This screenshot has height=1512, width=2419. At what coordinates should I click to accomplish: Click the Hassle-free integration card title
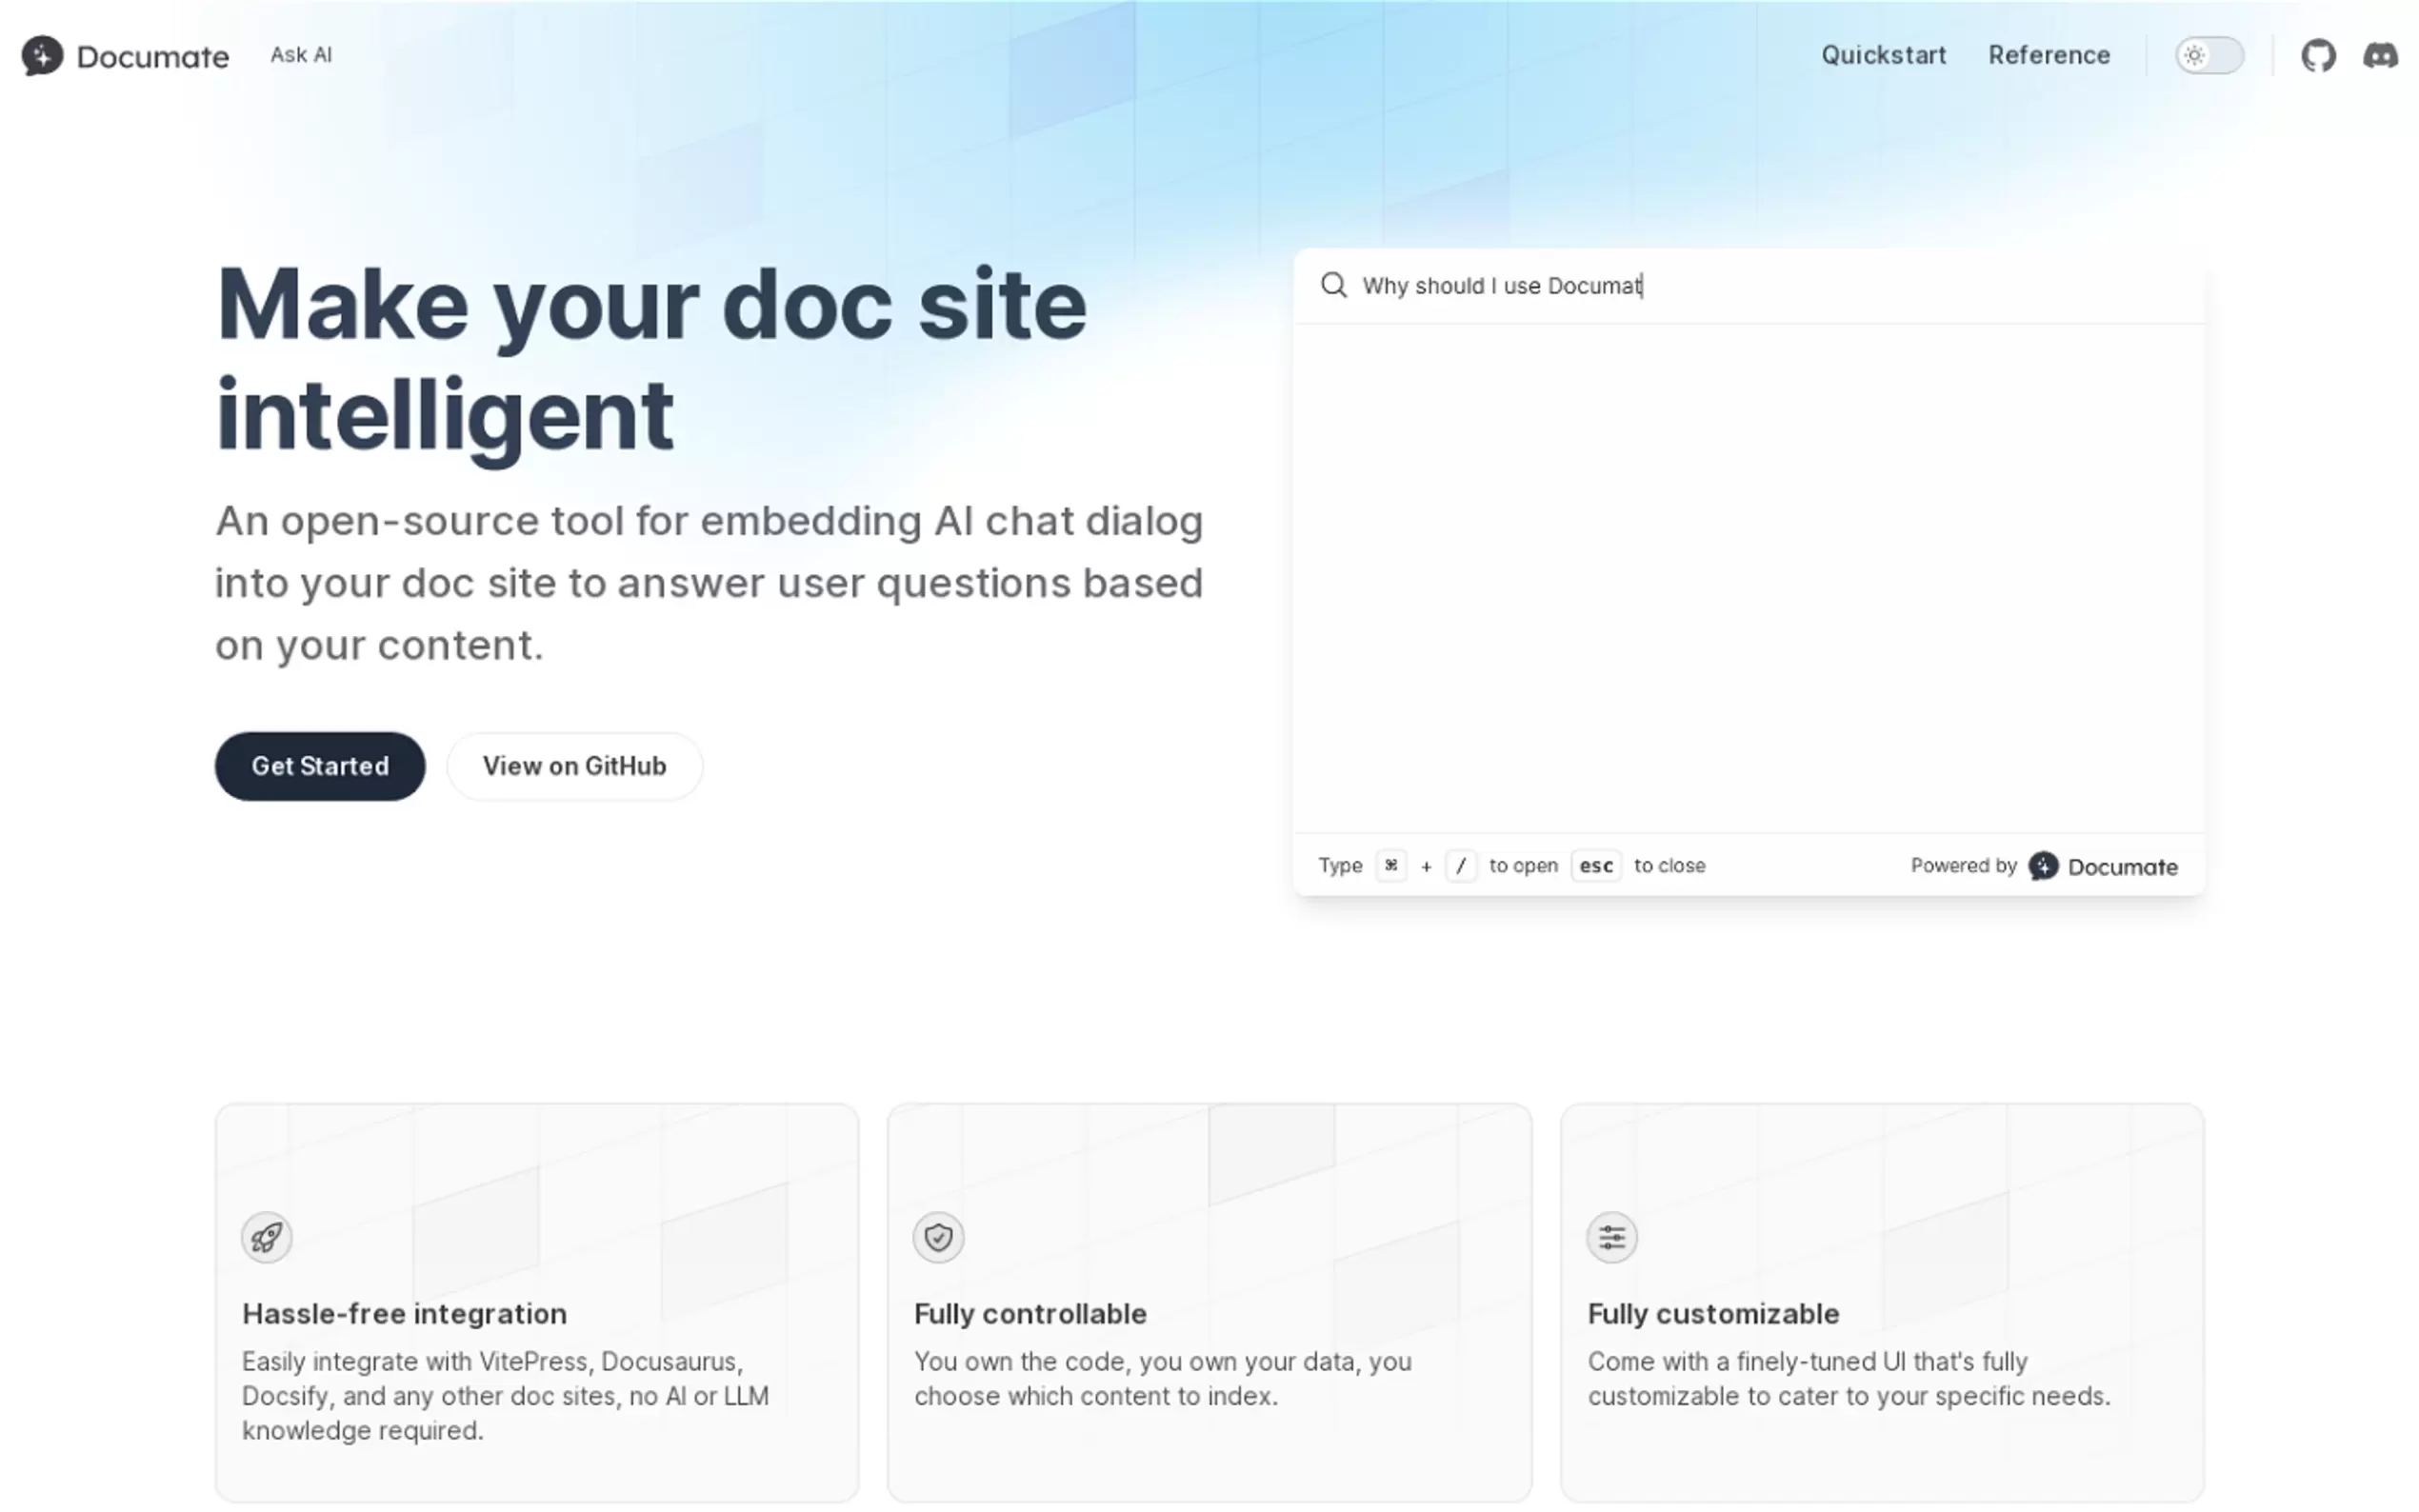pyautogui.click(x=404, y=1314)
